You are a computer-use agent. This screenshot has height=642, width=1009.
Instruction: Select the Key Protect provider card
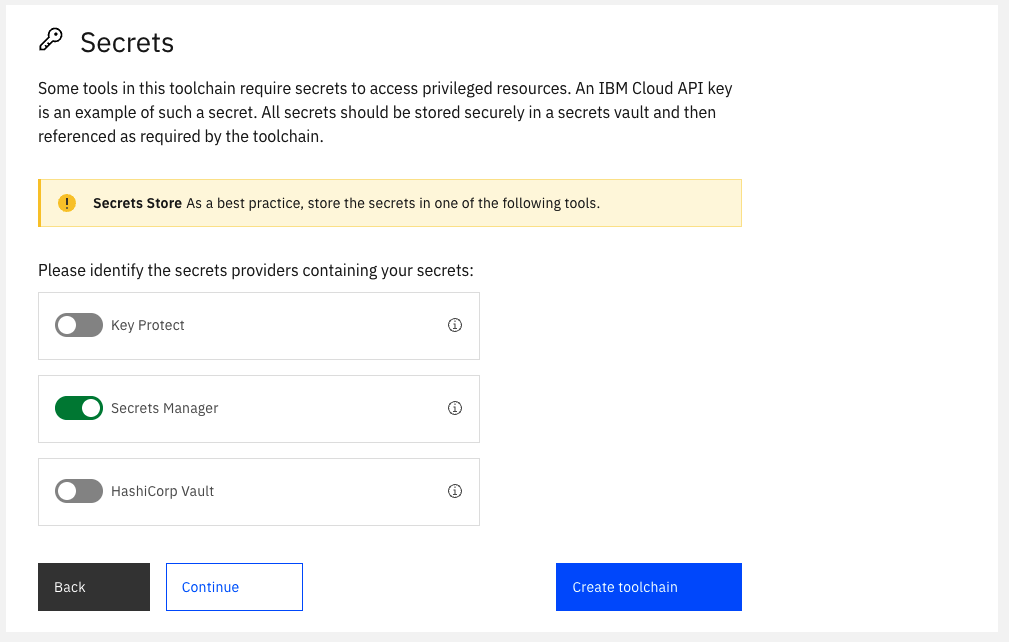258,325
